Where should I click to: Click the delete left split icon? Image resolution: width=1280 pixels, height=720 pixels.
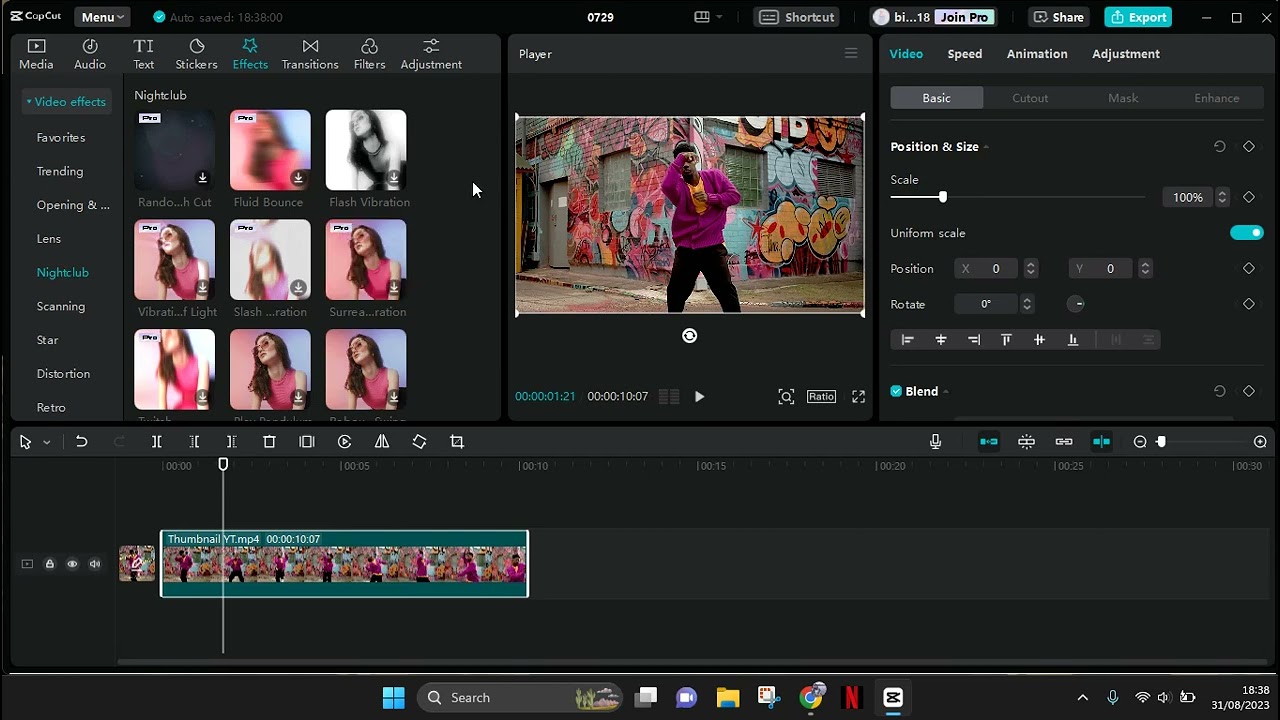194,442
